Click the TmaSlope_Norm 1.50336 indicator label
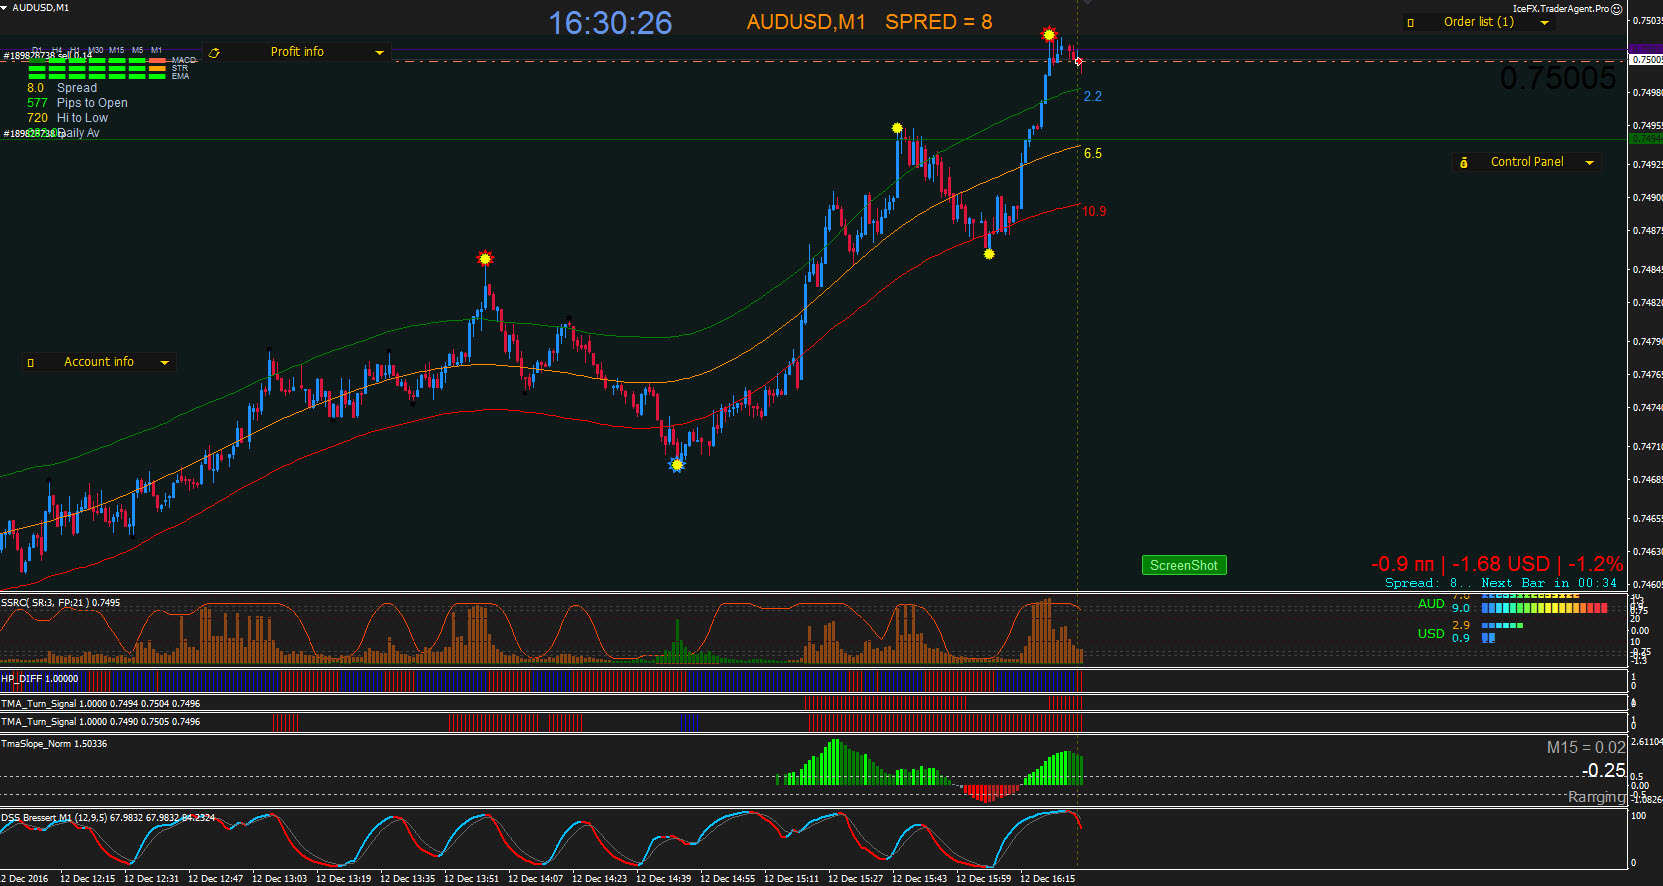Image resolution: width=1663 pixels, height=886 pixels. [x=54, y=744]
